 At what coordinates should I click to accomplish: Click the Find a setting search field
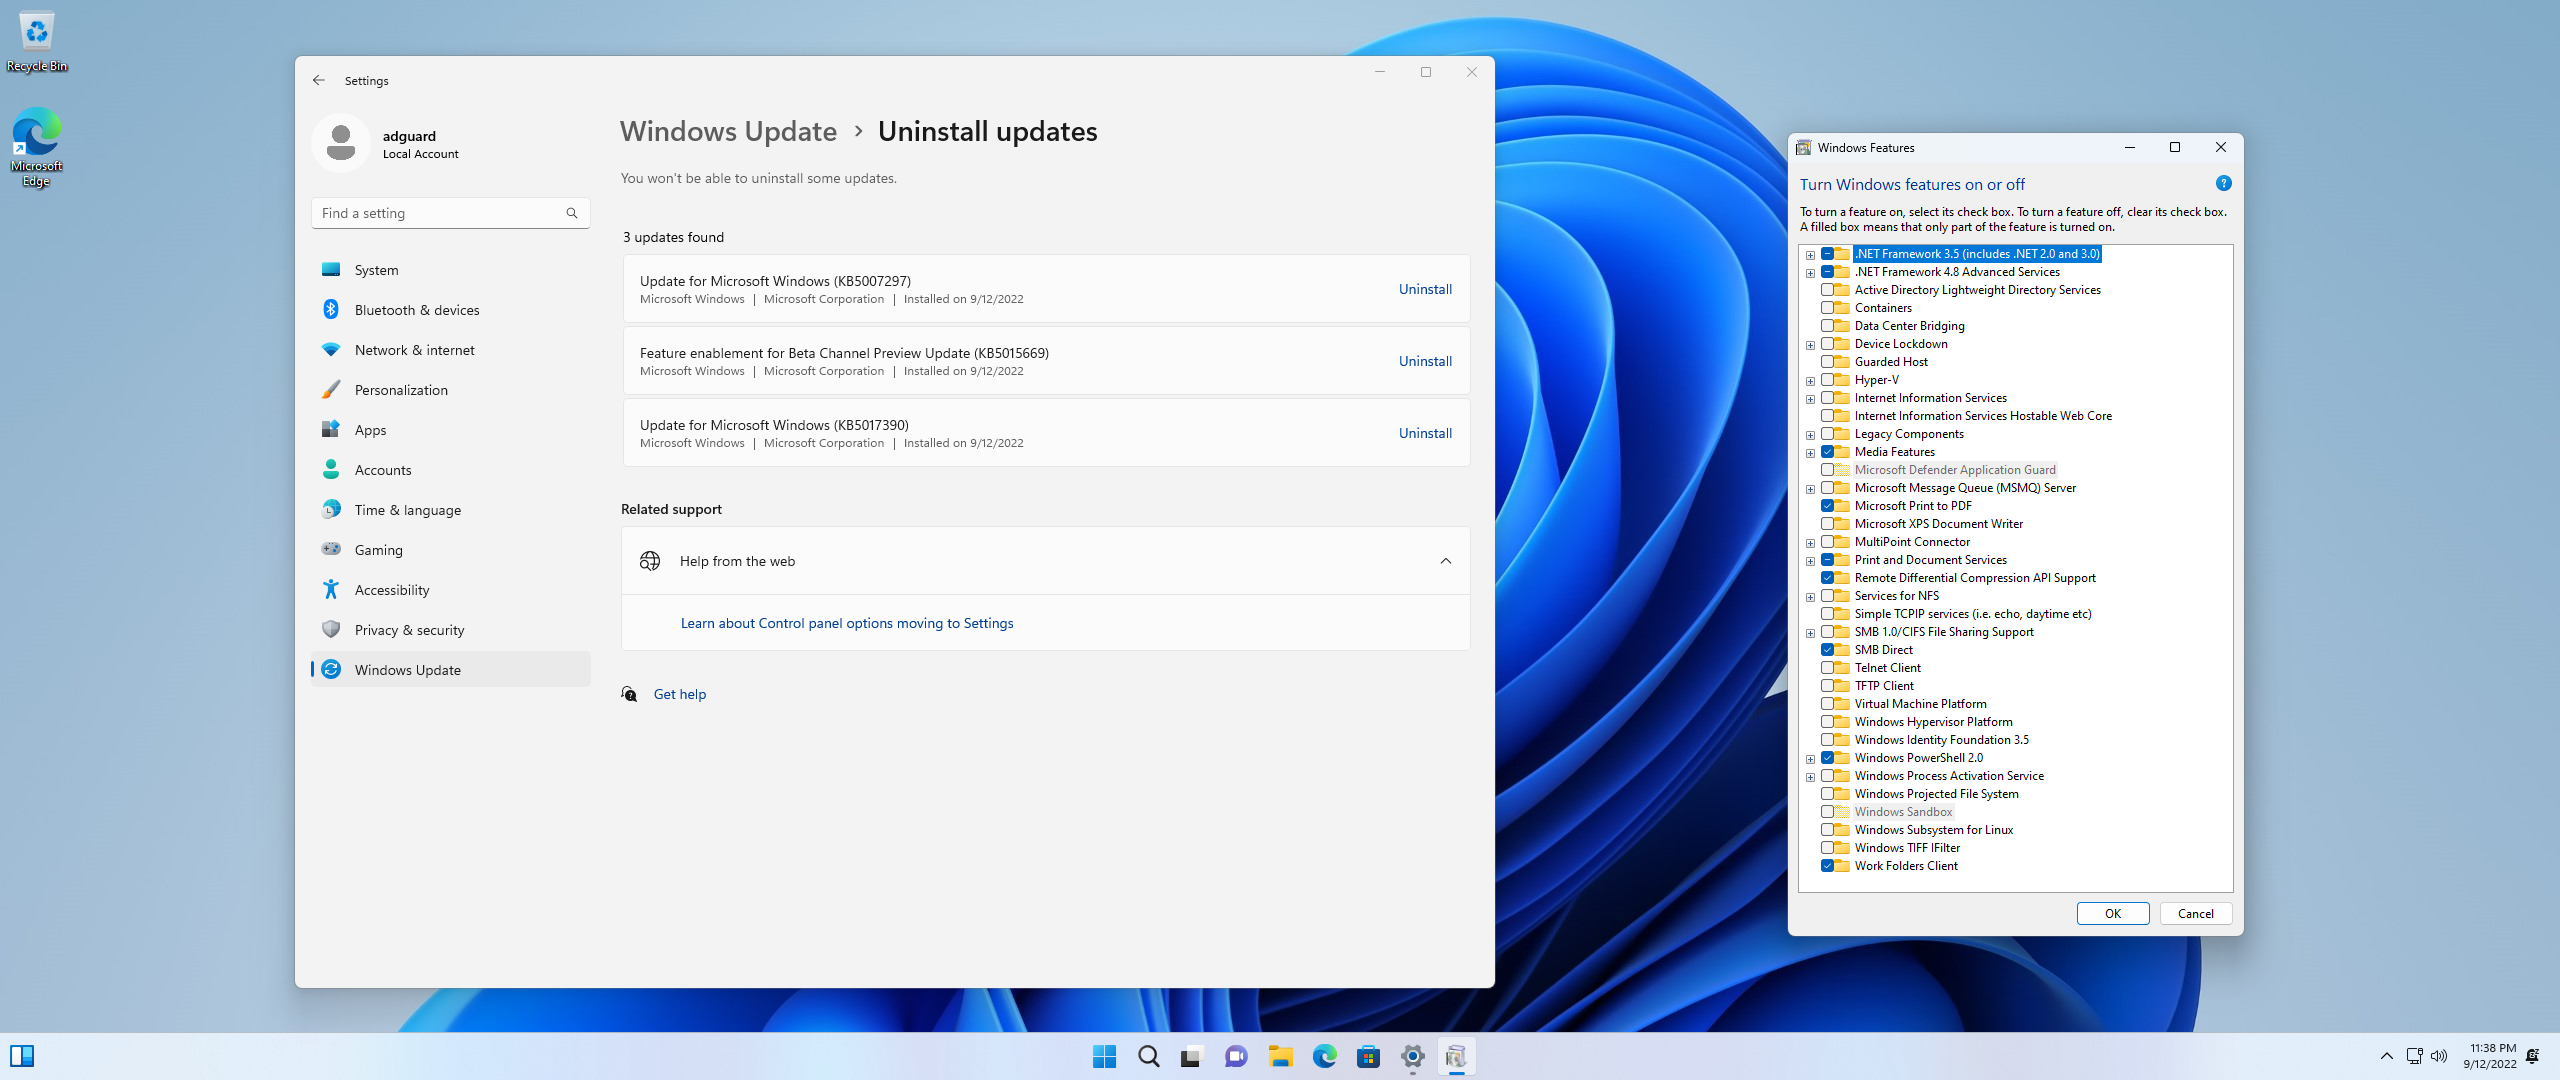[451, 213]
